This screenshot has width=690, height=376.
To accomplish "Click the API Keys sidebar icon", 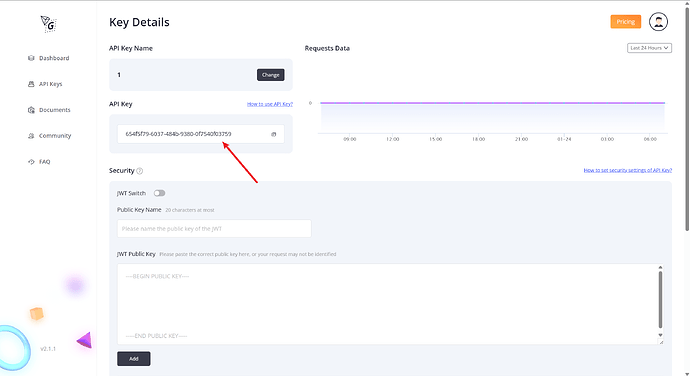I will pyautogui.click(x=31, y=84).
